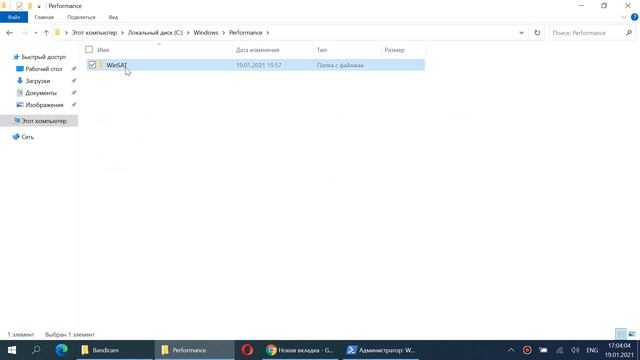Image resolution: width=640 pixels, height=360 pixels.
Task: Open the Поделиться ribbon tab
Action: [x=81, y=17]
